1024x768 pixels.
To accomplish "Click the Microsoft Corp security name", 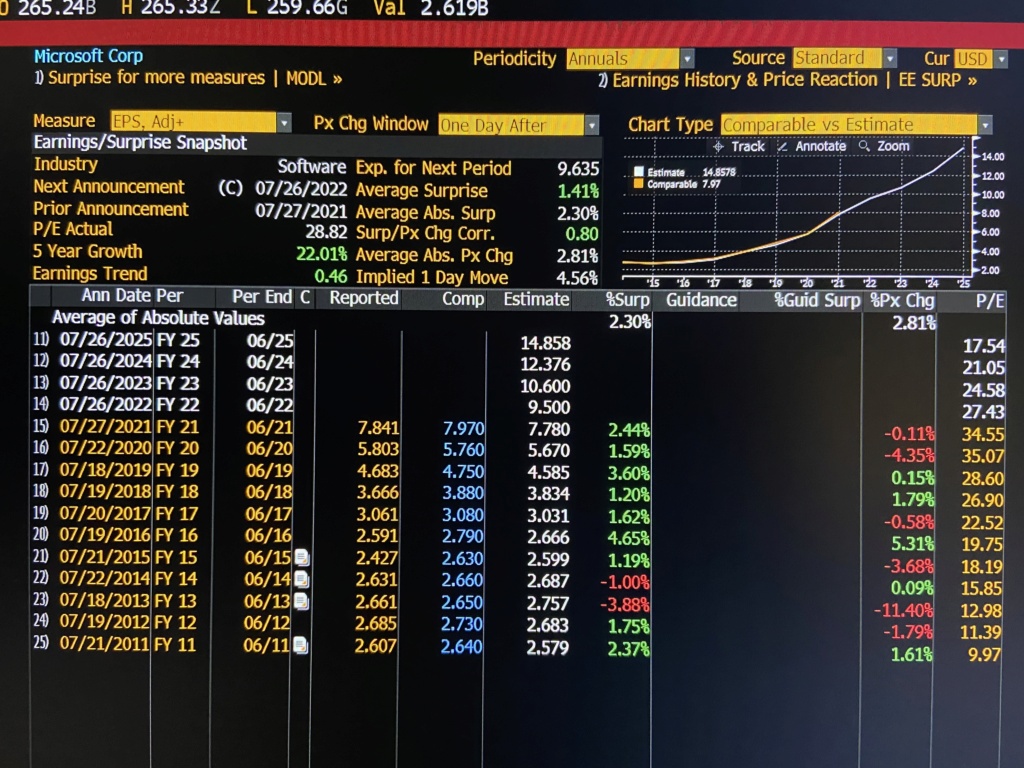I will pyautogui.click(x=88, y=56).
